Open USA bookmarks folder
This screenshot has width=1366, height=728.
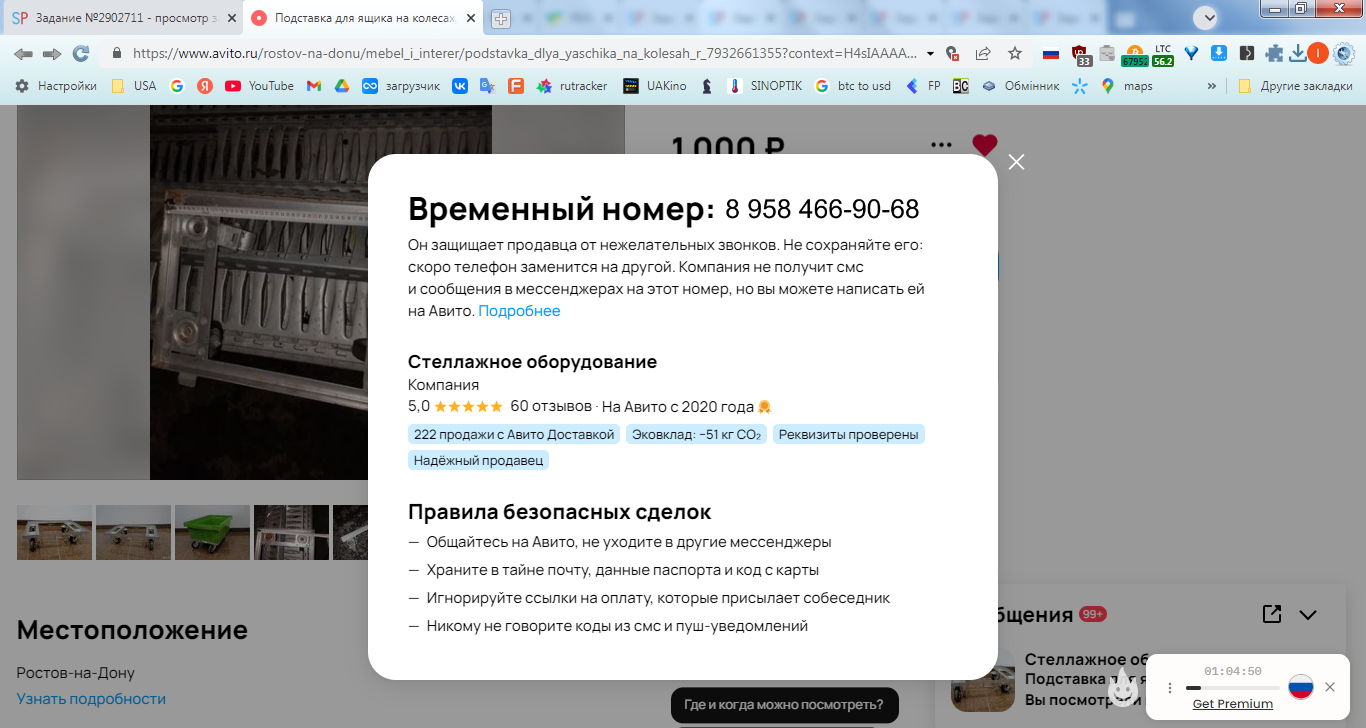(134, 86)
